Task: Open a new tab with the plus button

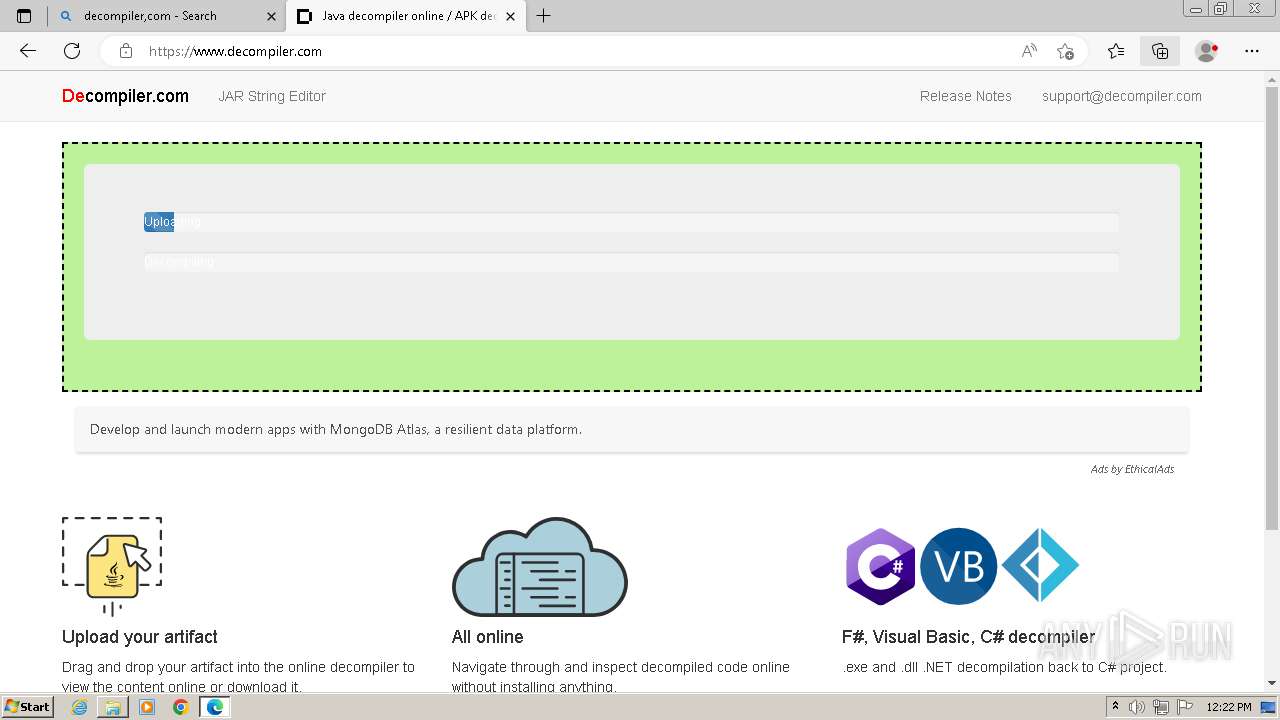Action: click(x=543, y=16)
